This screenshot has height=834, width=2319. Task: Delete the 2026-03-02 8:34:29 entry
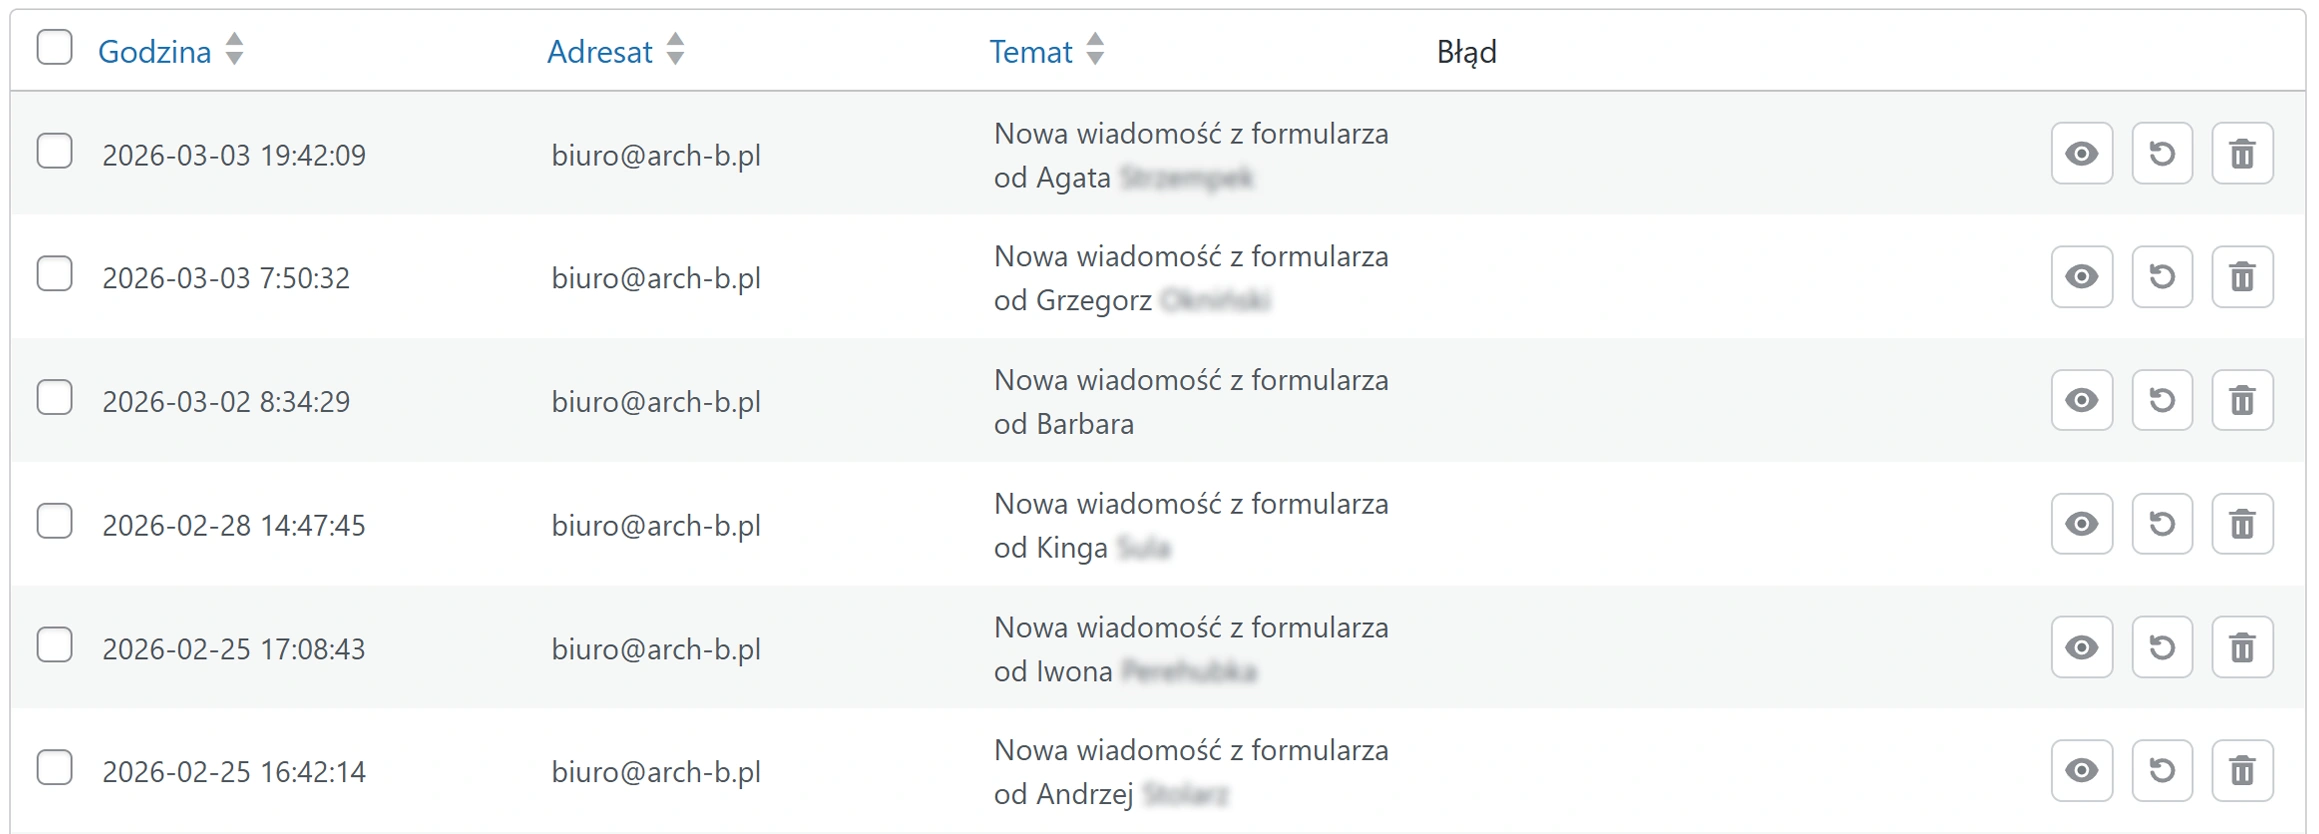2242,401
